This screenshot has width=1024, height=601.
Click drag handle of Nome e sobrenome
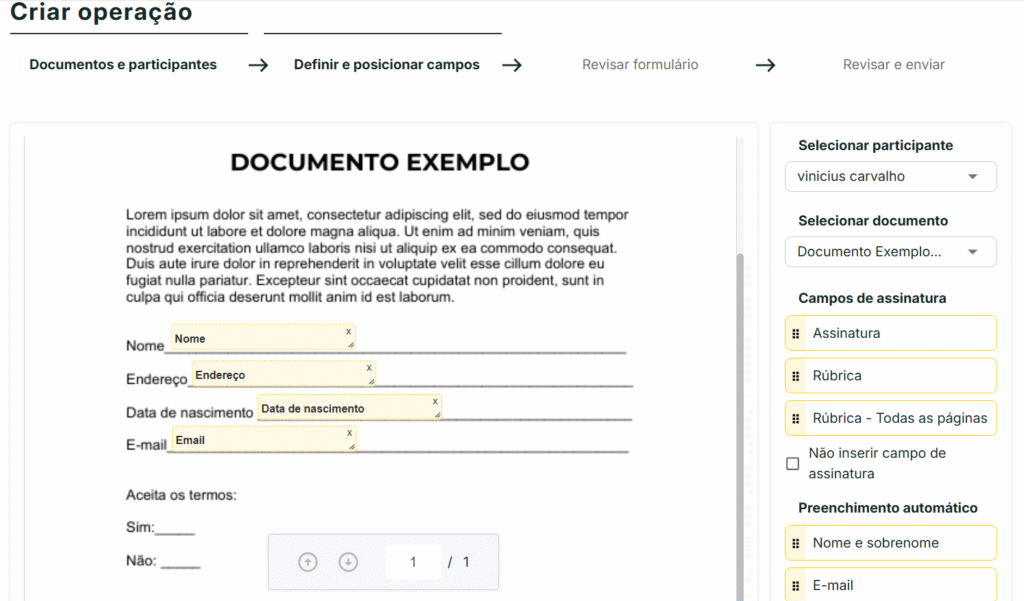[x=796, y=543]
